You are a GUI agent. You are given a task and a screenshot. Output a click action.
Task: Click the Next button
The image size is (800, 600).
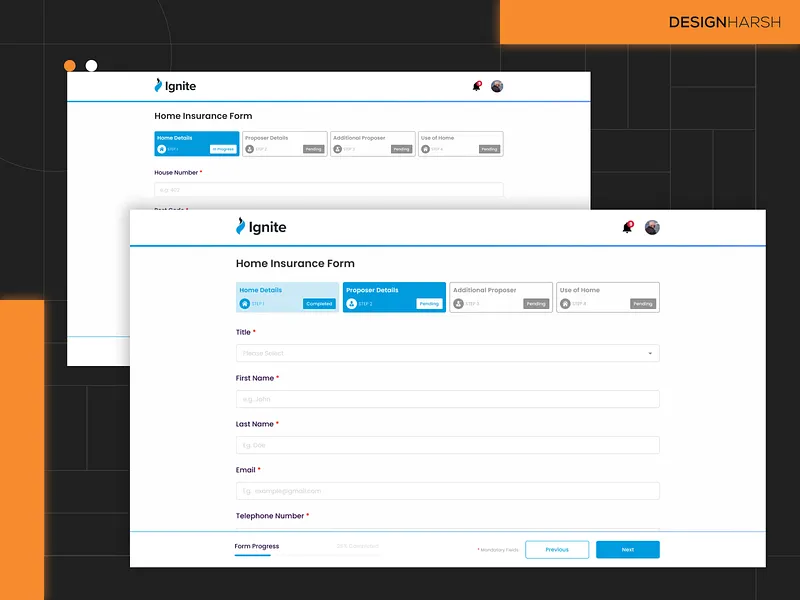(628, 549)
